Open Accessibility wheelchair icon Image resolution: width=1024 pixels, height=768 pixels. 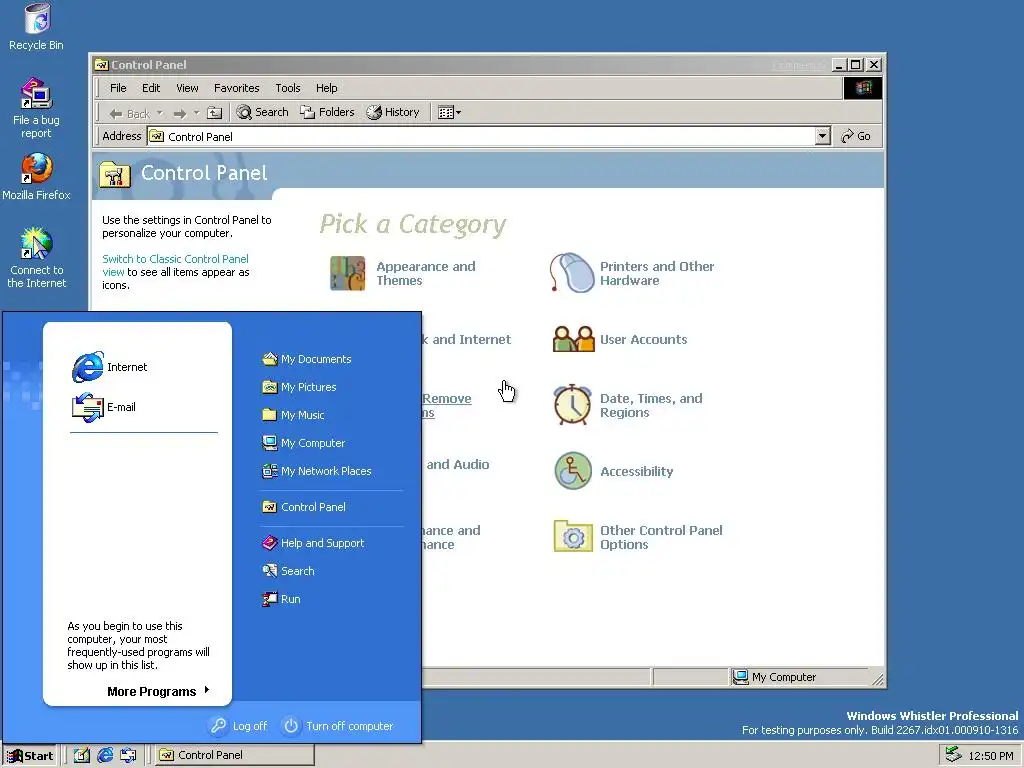[x=573, y=471]
